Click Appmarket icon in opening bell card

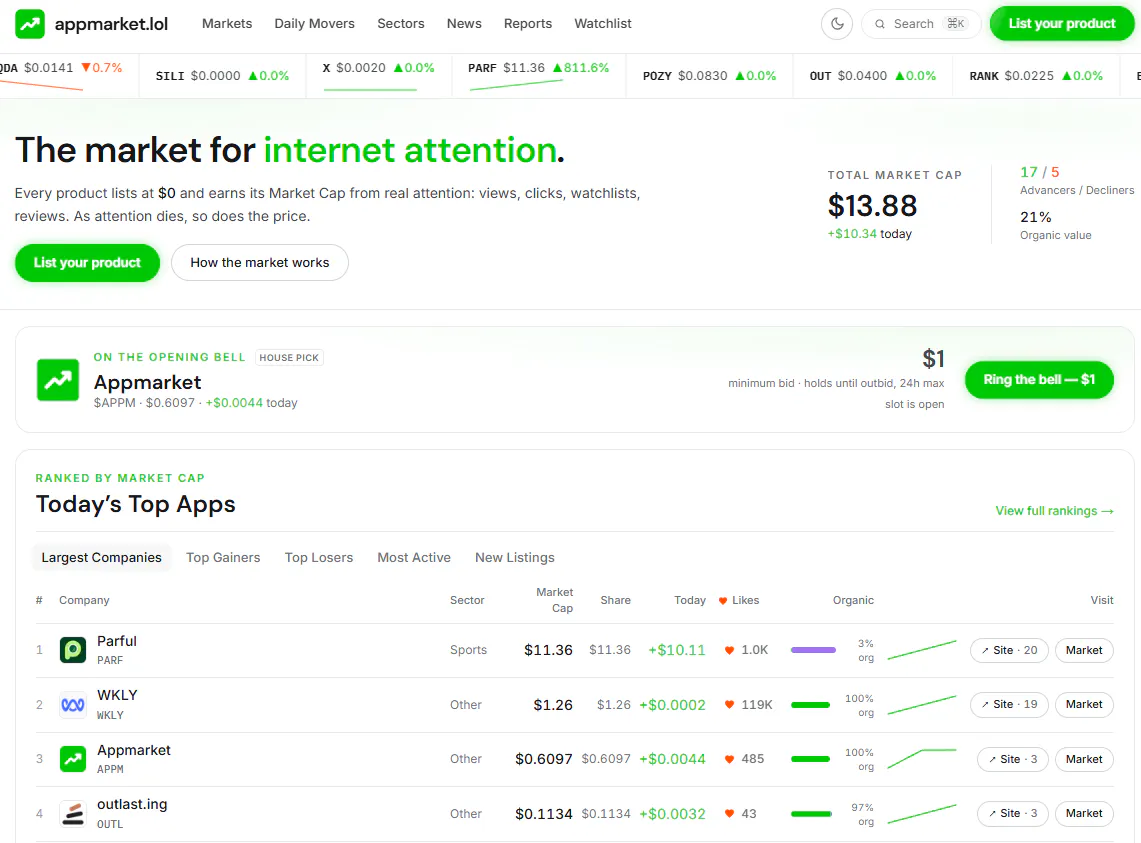pyautogui.click(x=58, y=380)
